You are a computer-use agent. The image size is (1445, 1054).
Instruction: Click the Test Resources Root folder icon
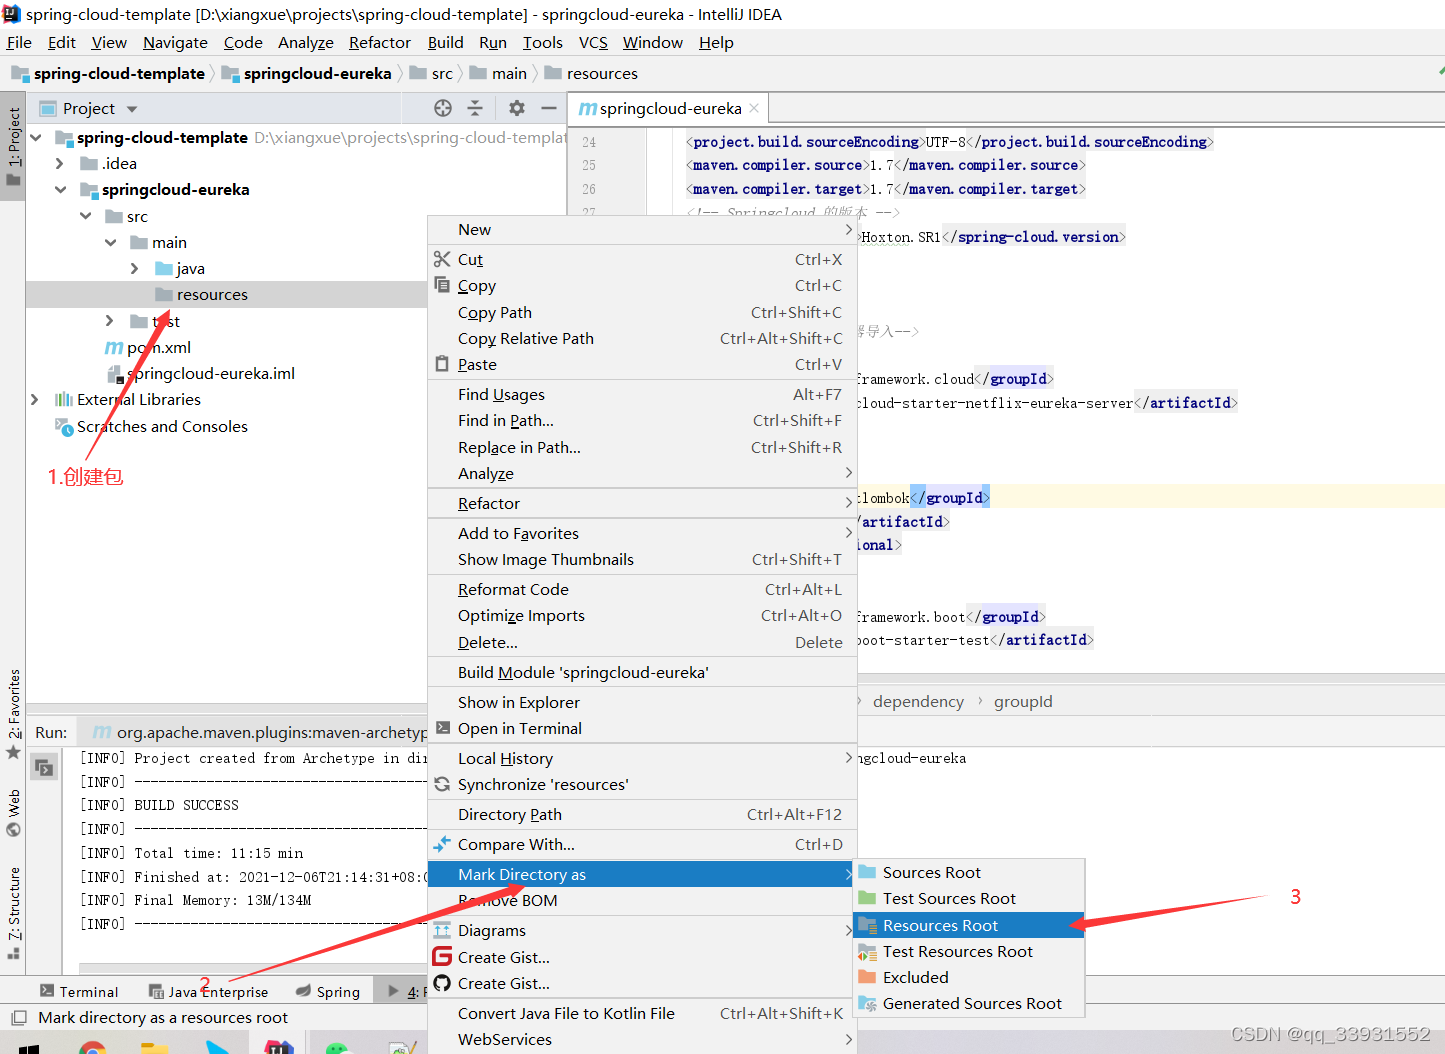(x=867, y=952)
